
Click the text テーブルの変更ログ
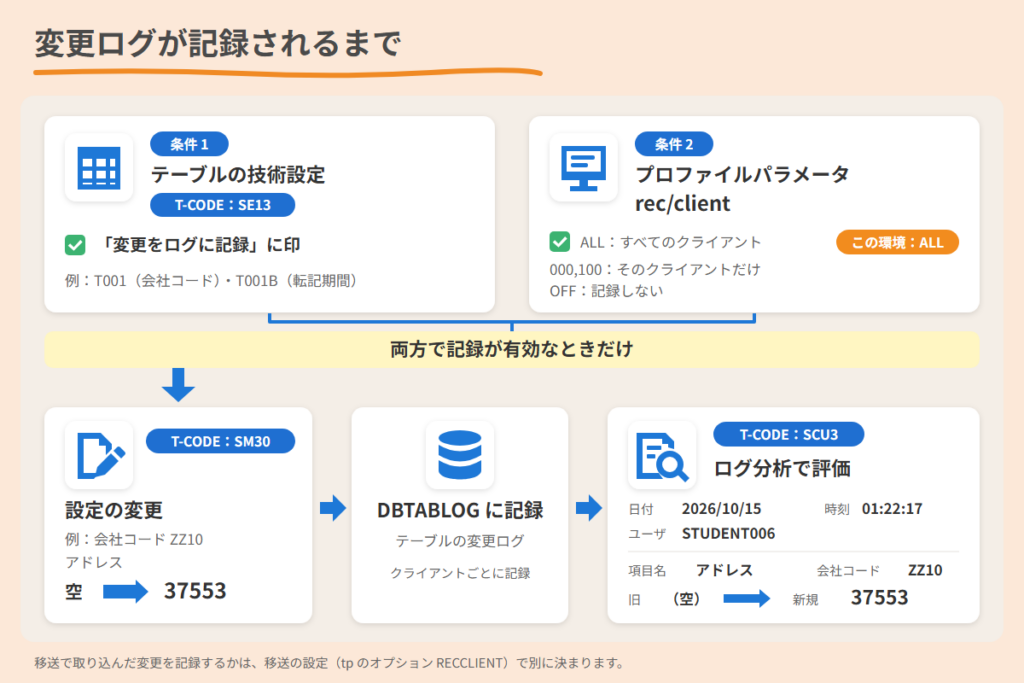(x=460, y=541)
